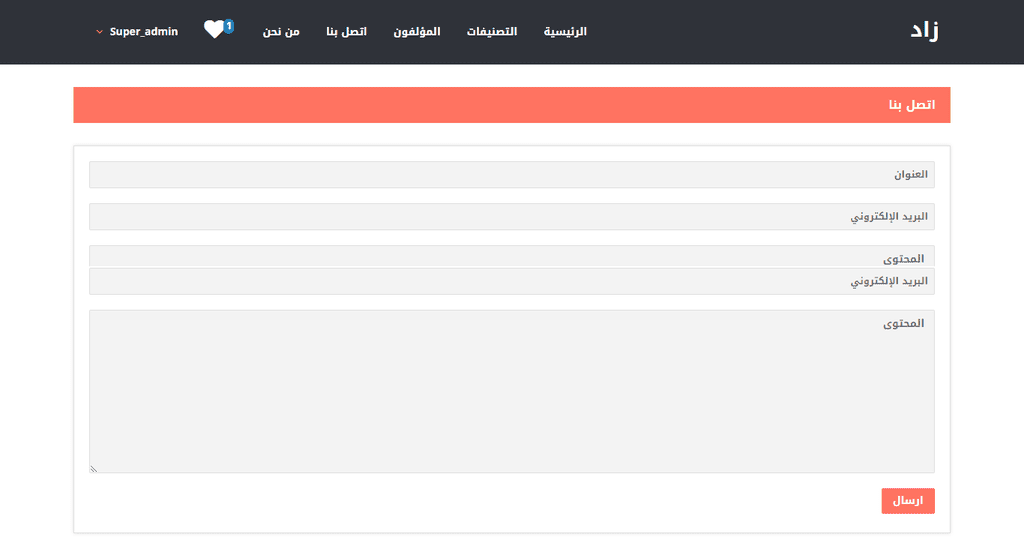Focus the العنوان input field

coord(511,174)
